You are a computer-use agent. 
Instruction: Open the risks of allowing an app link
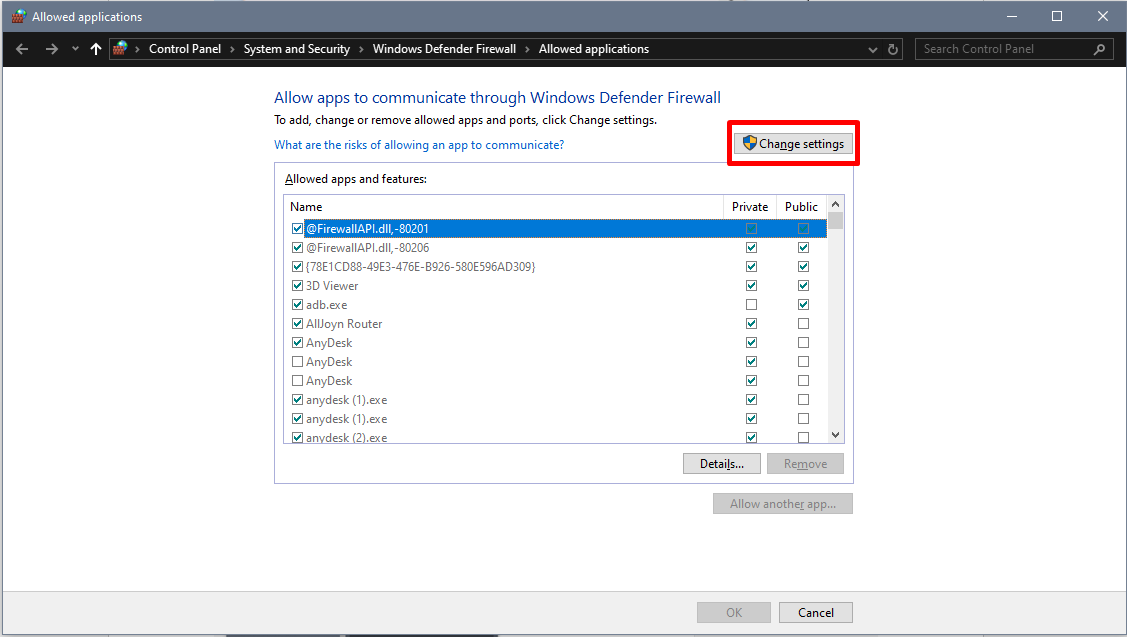coord(419,145)
